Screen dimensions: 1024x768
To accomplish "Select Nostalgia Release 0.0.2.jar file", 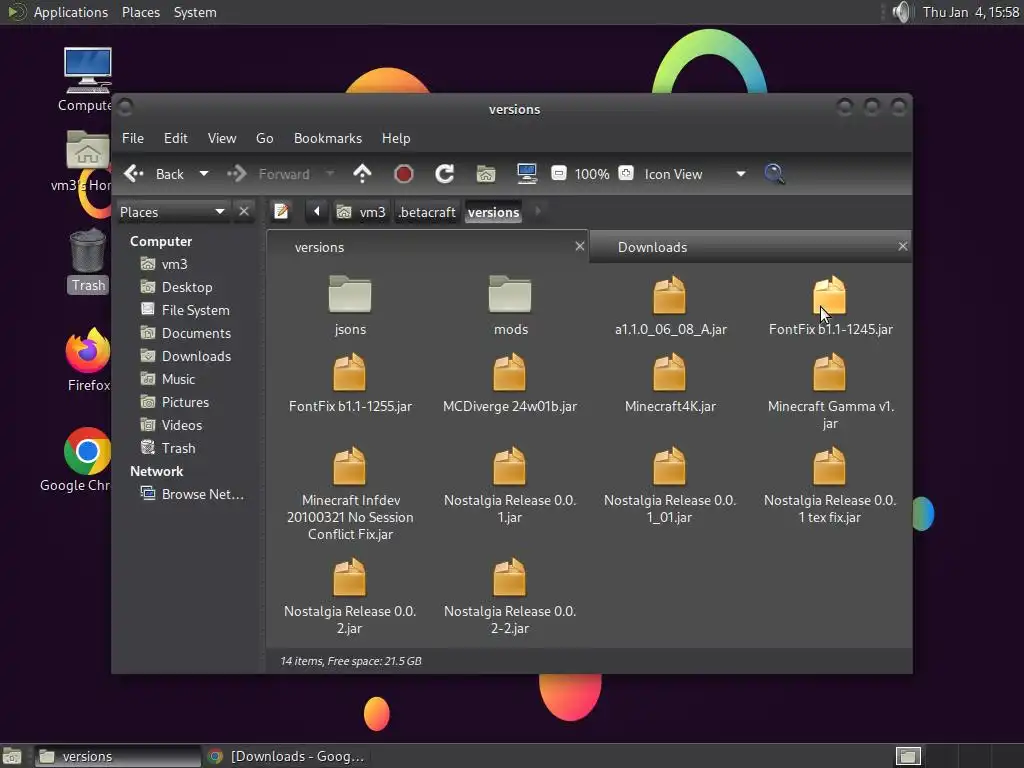I will click(350, 596).
